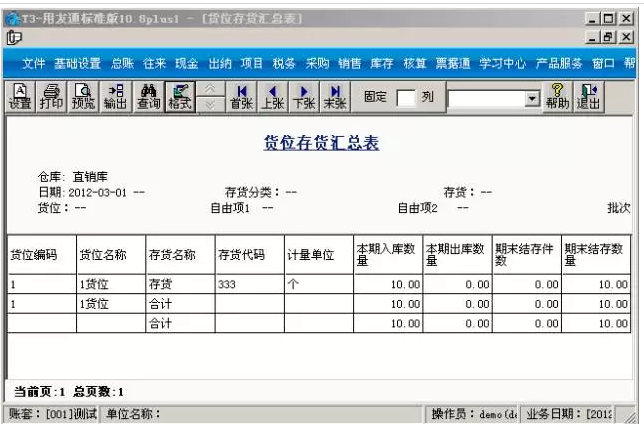Open the 现金 menu
The image size is (644, 424).
[x=187, y=63]
